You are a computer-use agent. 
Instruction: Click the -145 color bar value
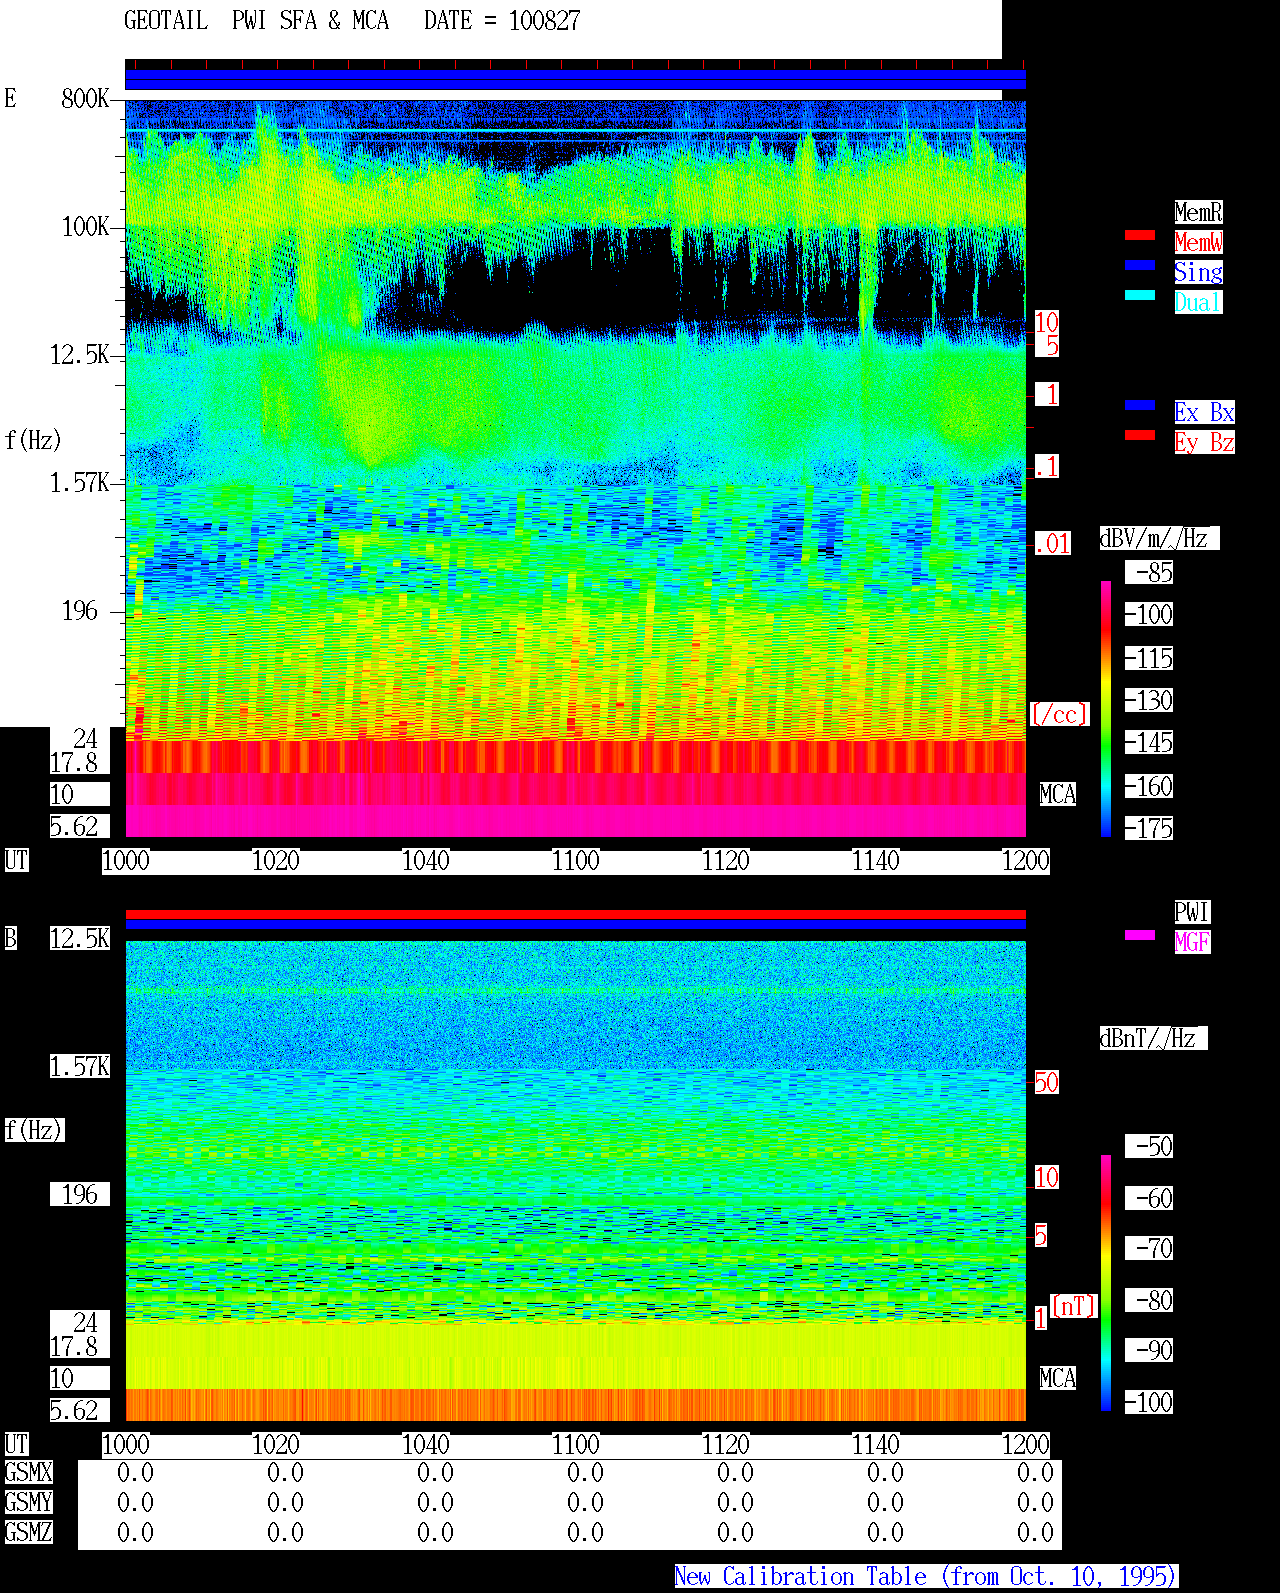click(1149, 742)
